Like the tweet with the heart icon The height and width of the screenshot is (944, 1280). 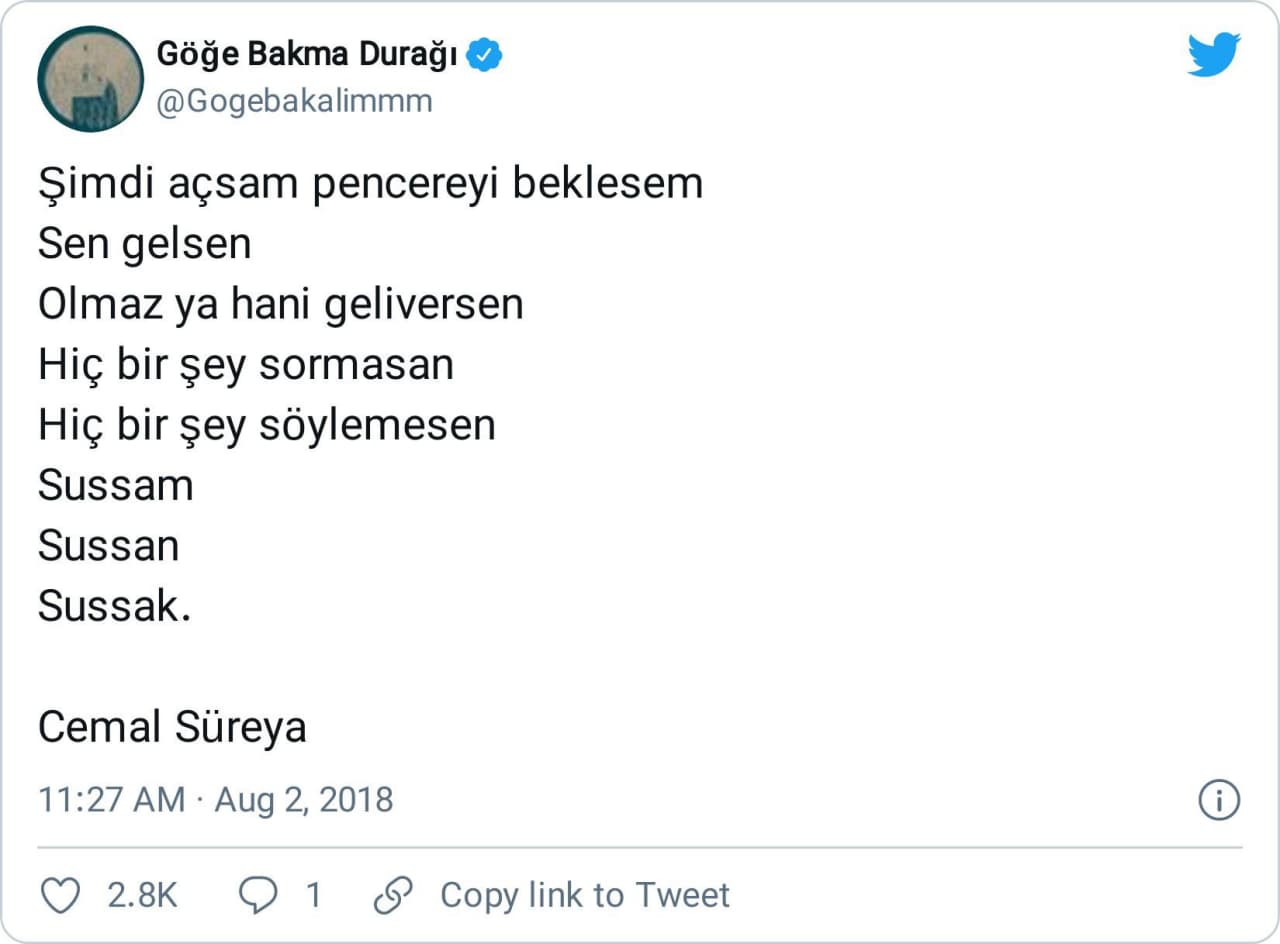(x=63, y=895)
